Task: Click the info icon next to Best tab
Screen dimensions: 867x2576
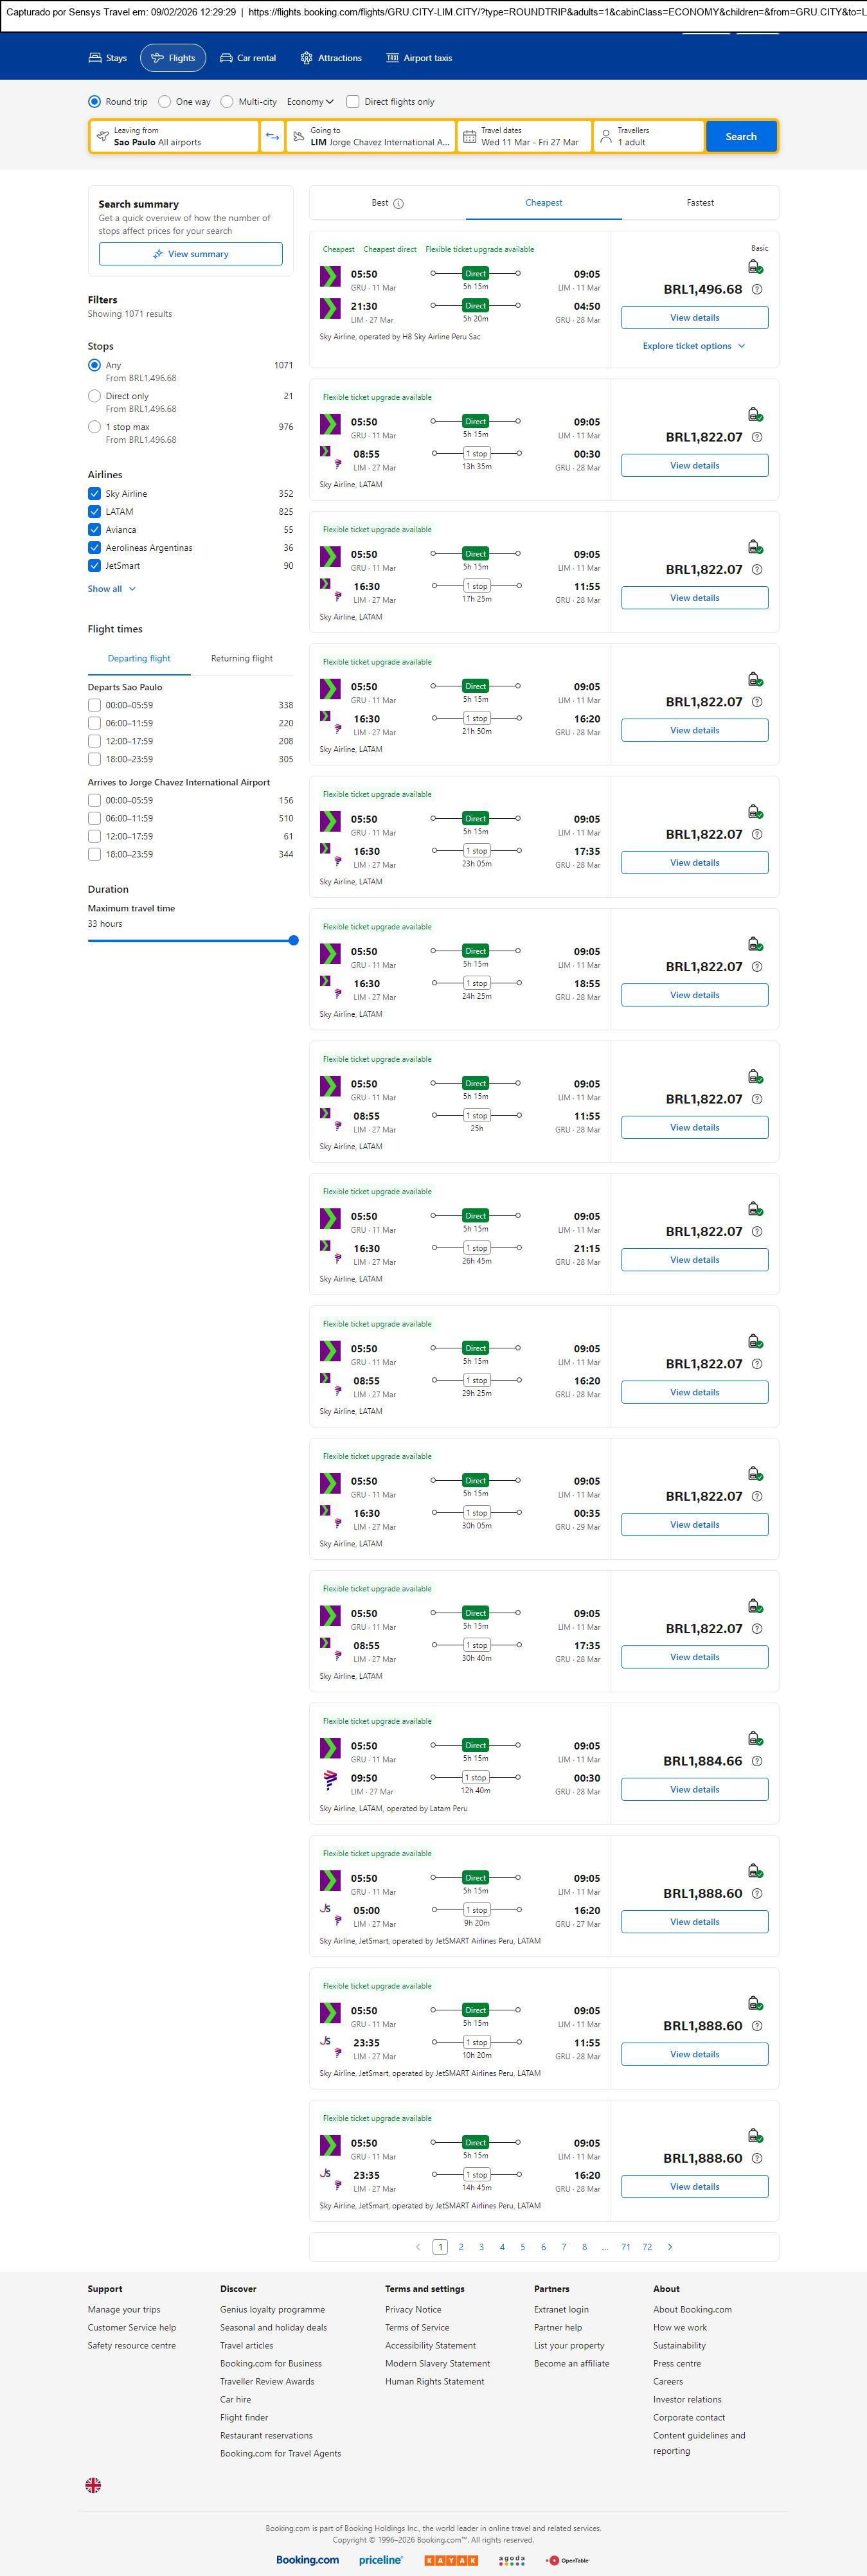Action: pos(398,204)
